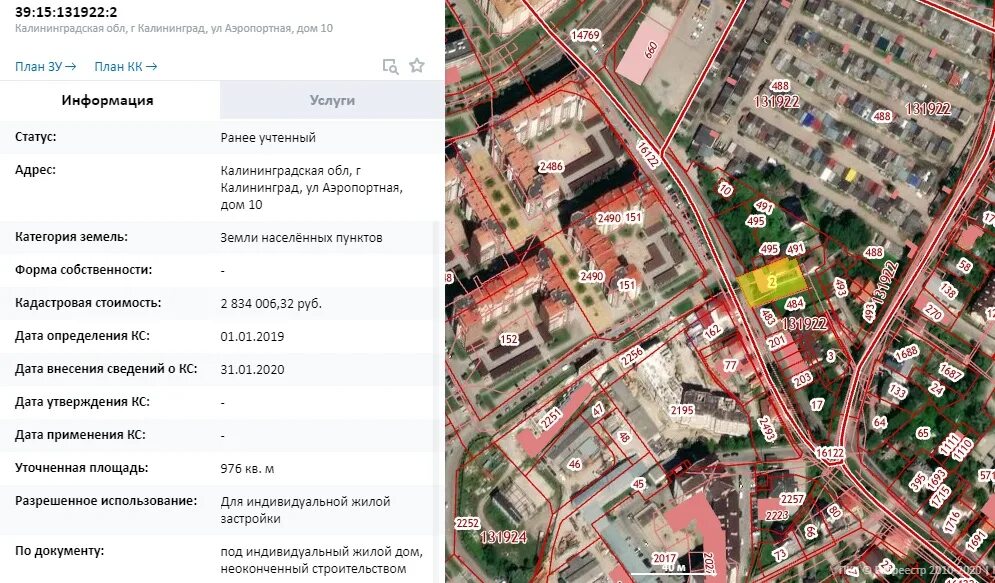Click parcel label 46 on the map

[x=574, y=464]
